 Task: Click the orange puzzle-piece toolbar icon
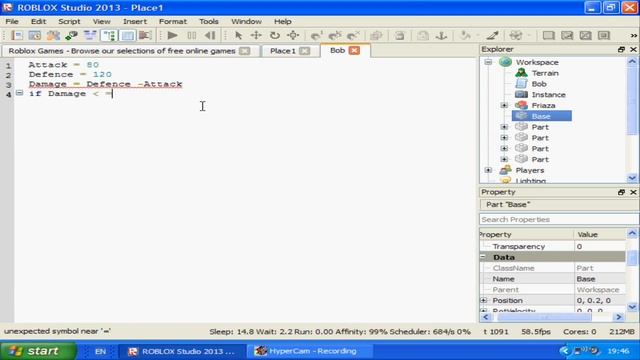click(53, 36)
